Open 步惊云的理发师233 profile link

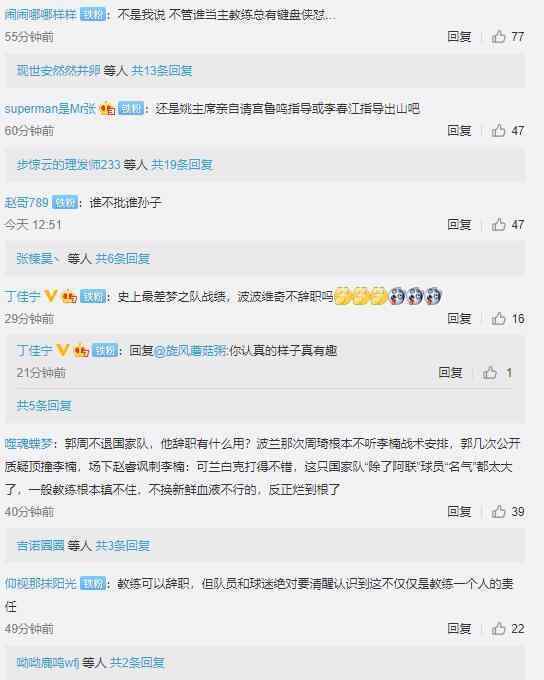coord(69,164)
